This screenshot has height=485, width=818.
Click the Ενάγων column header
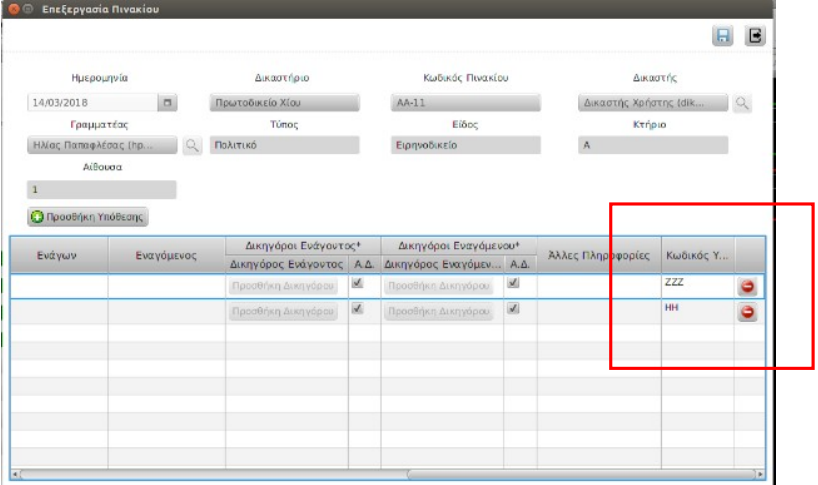tap(58, 255)
